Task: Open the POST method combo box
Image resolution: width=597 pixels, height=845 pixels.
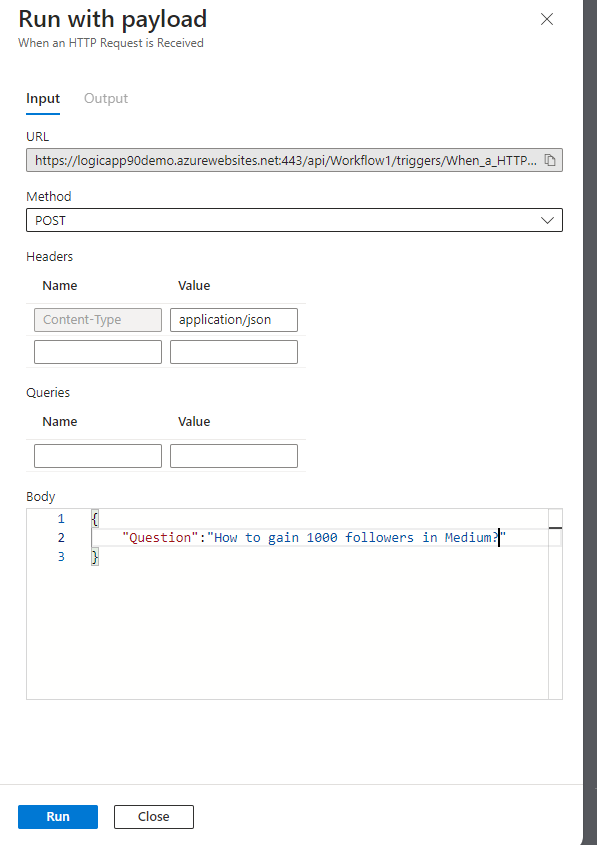Action: [294, 220]
